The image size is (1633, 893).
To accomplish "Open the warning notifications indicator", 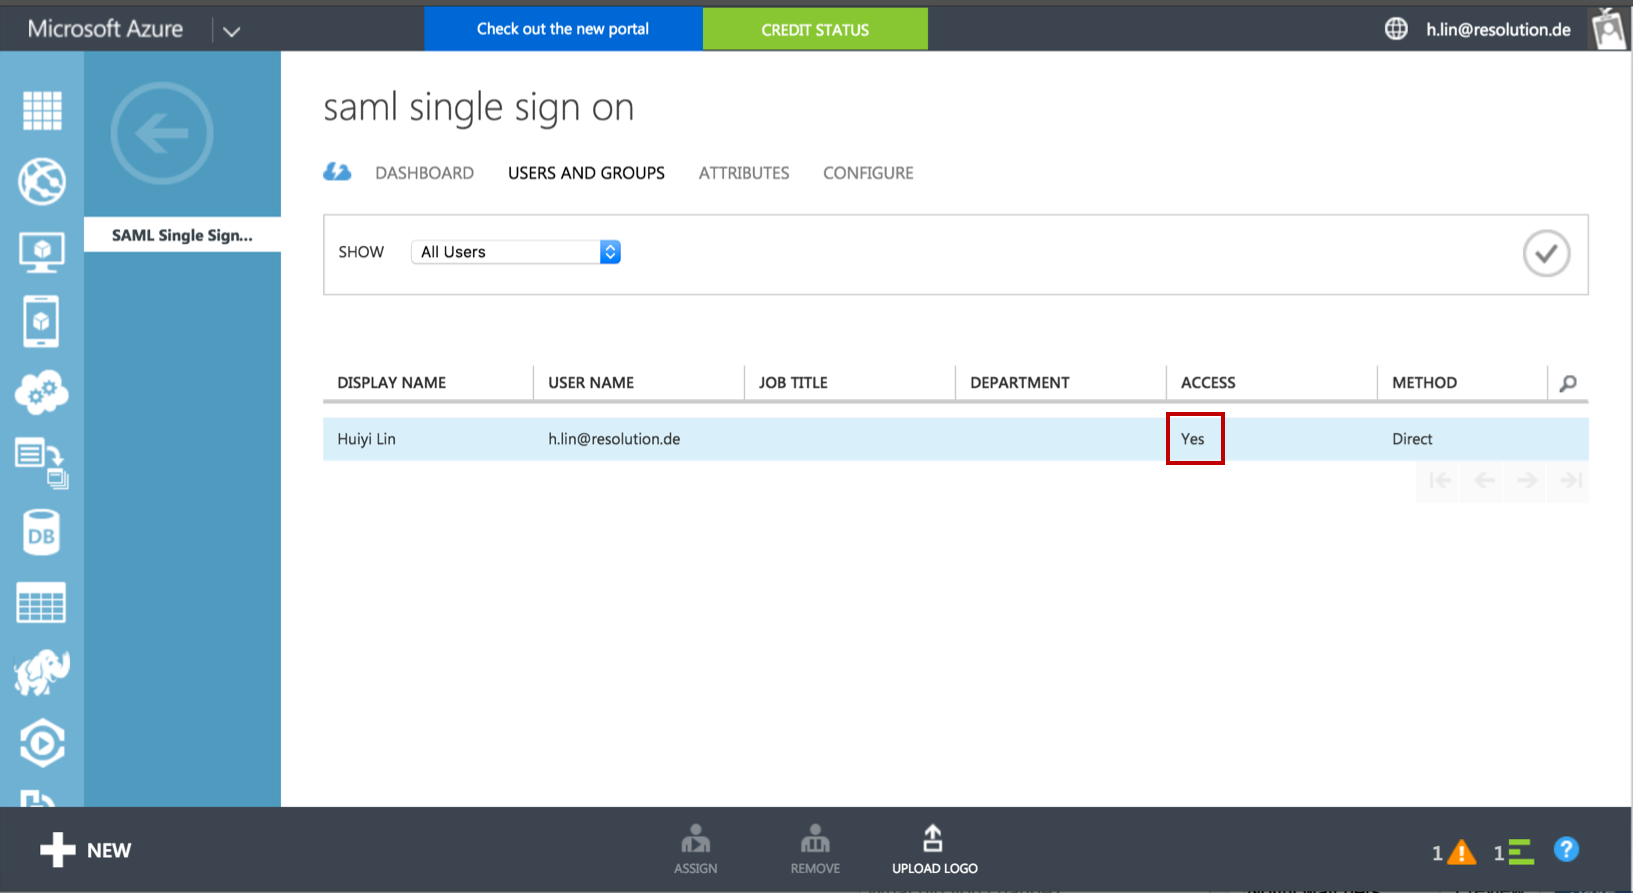I will pos(1454,852).
